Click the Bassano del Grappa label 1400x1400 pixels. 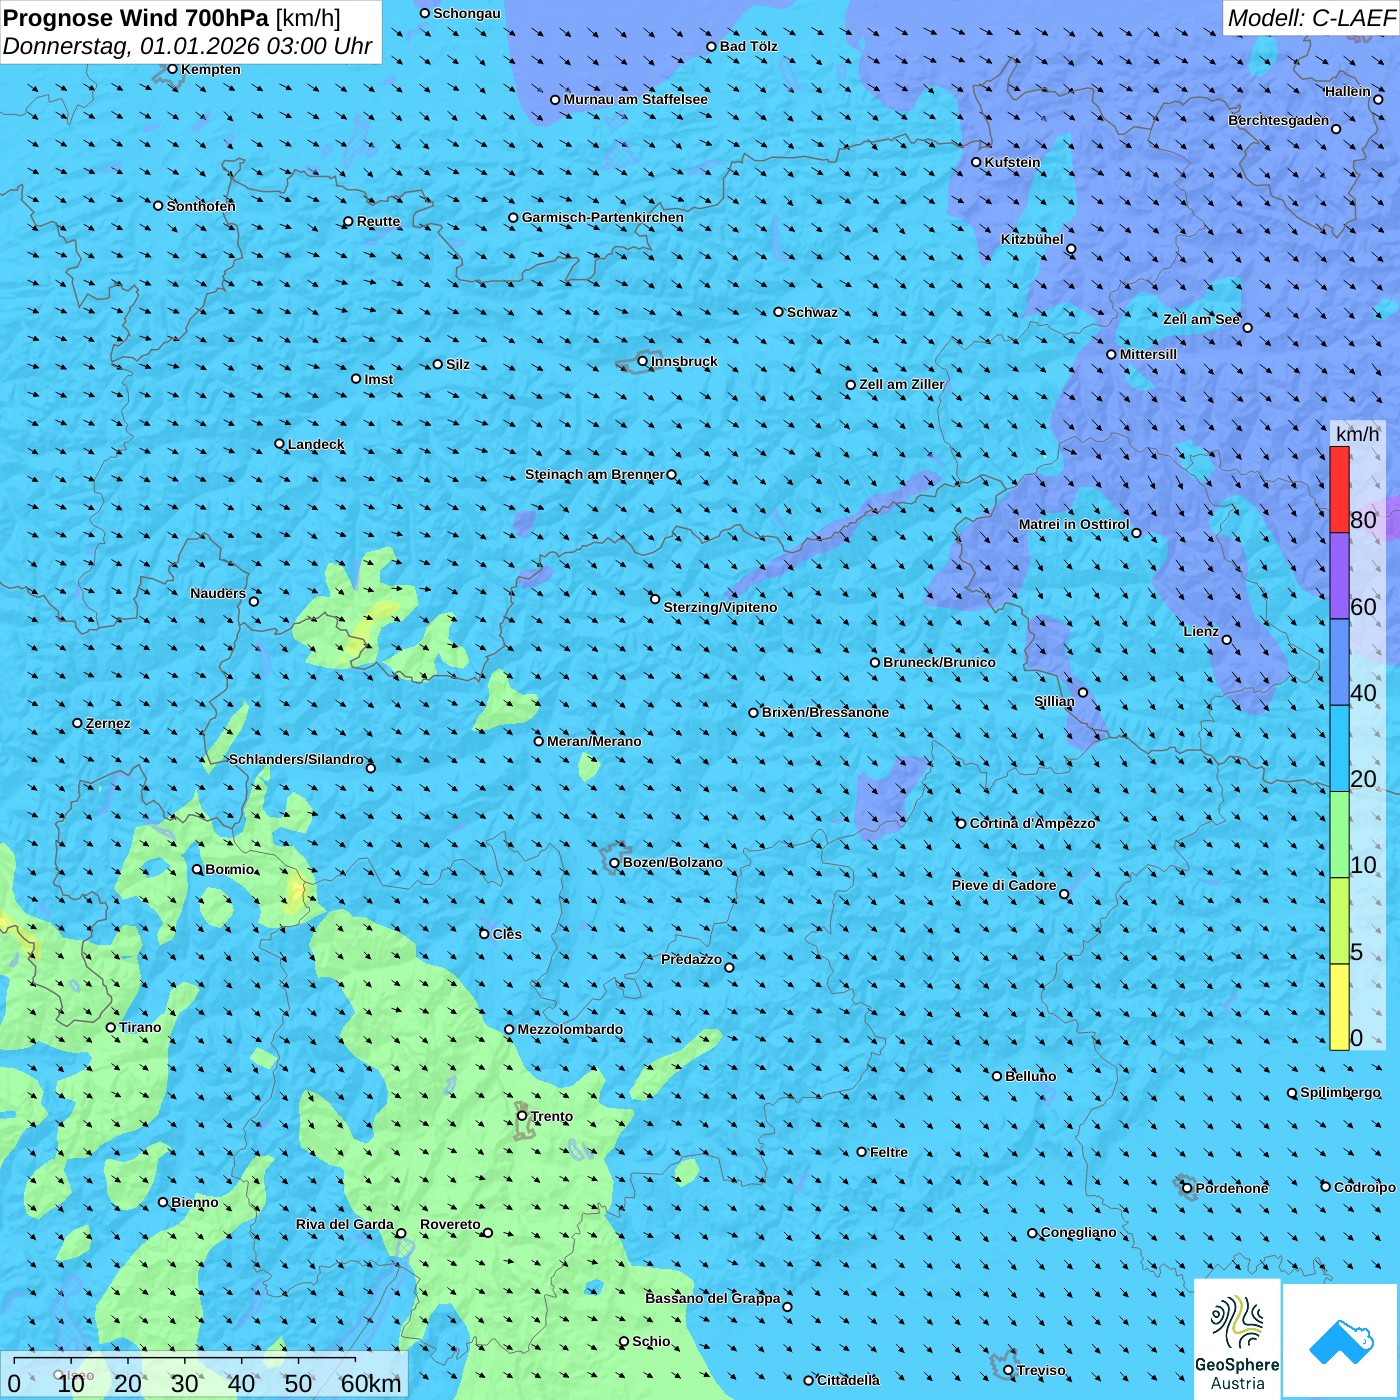[713, 1298]
